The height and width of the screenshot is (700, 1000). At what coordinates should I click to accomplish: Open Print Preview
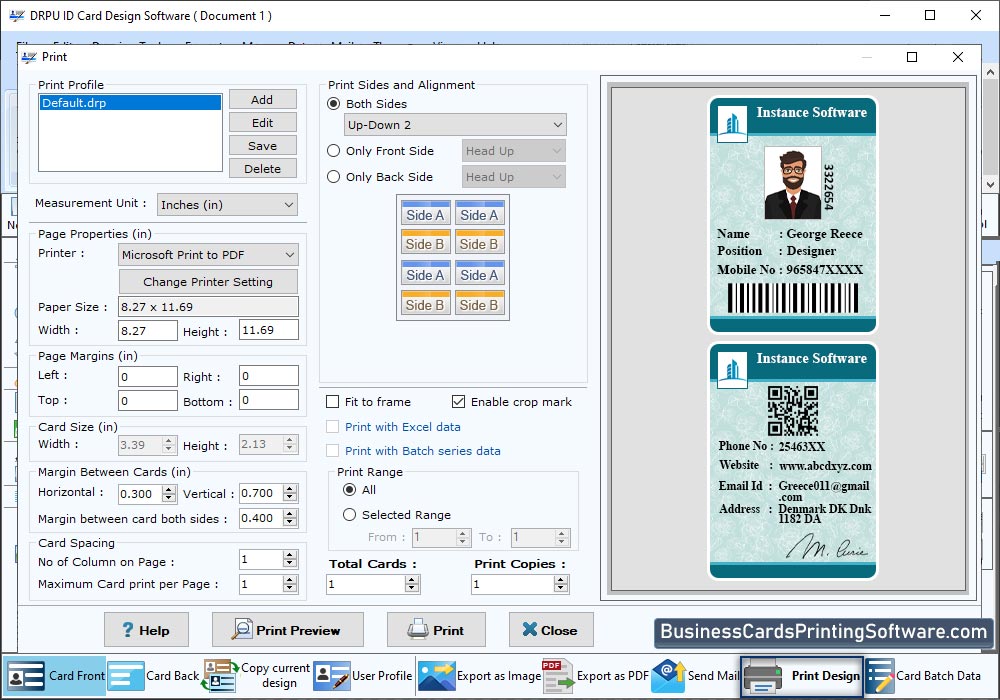288,630
